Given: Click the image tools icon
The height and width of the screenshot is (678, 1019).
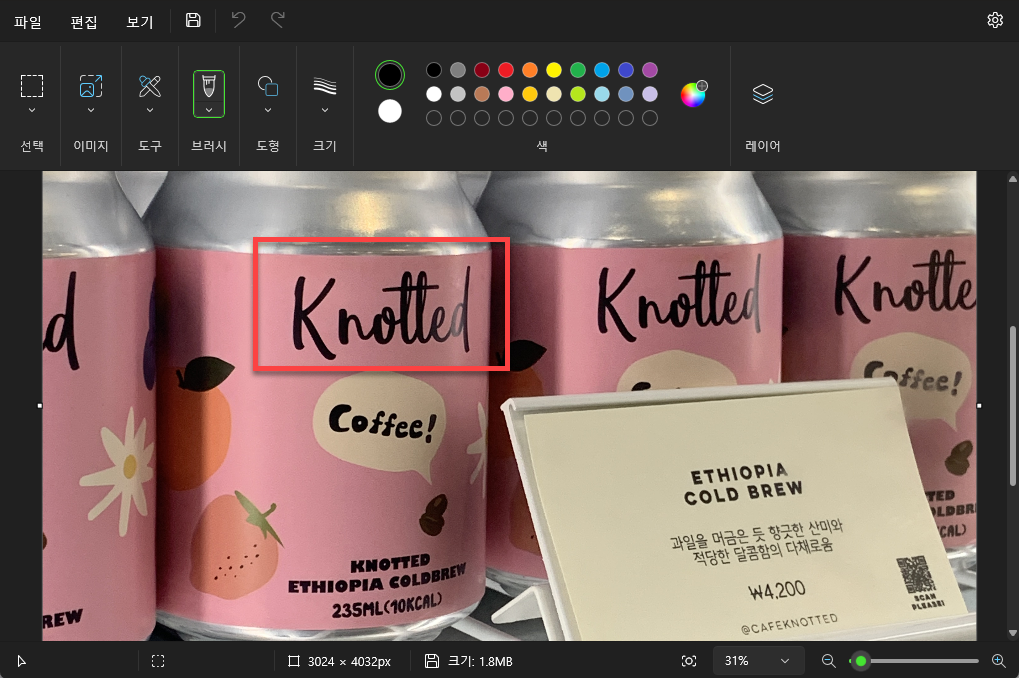Looking at the screenshot, I should point(91,86).
